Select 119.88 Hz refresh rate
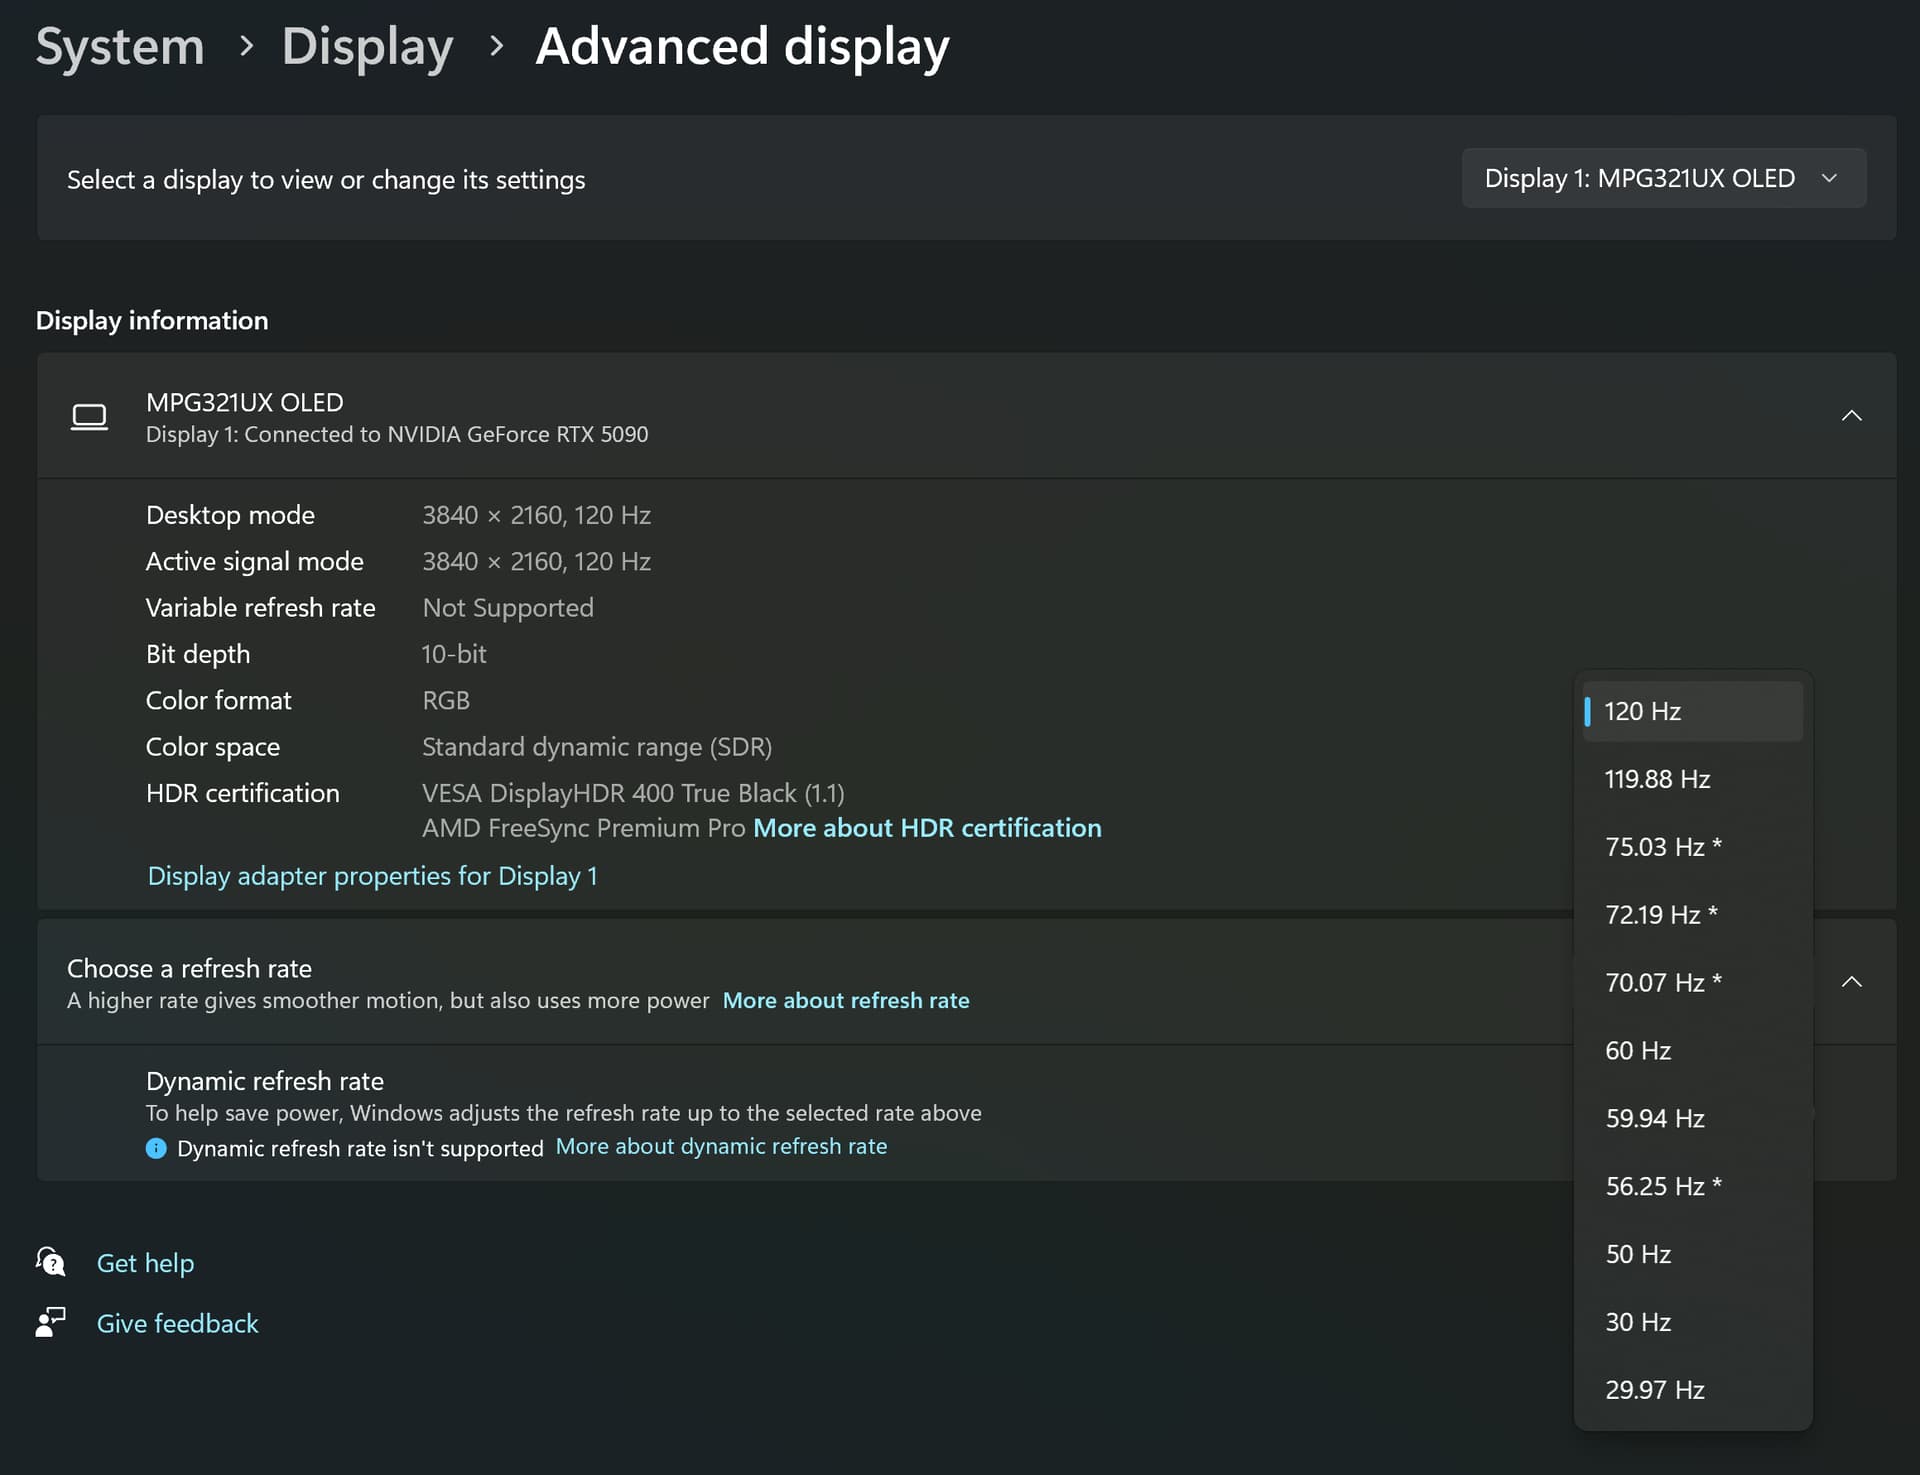 1657,779
